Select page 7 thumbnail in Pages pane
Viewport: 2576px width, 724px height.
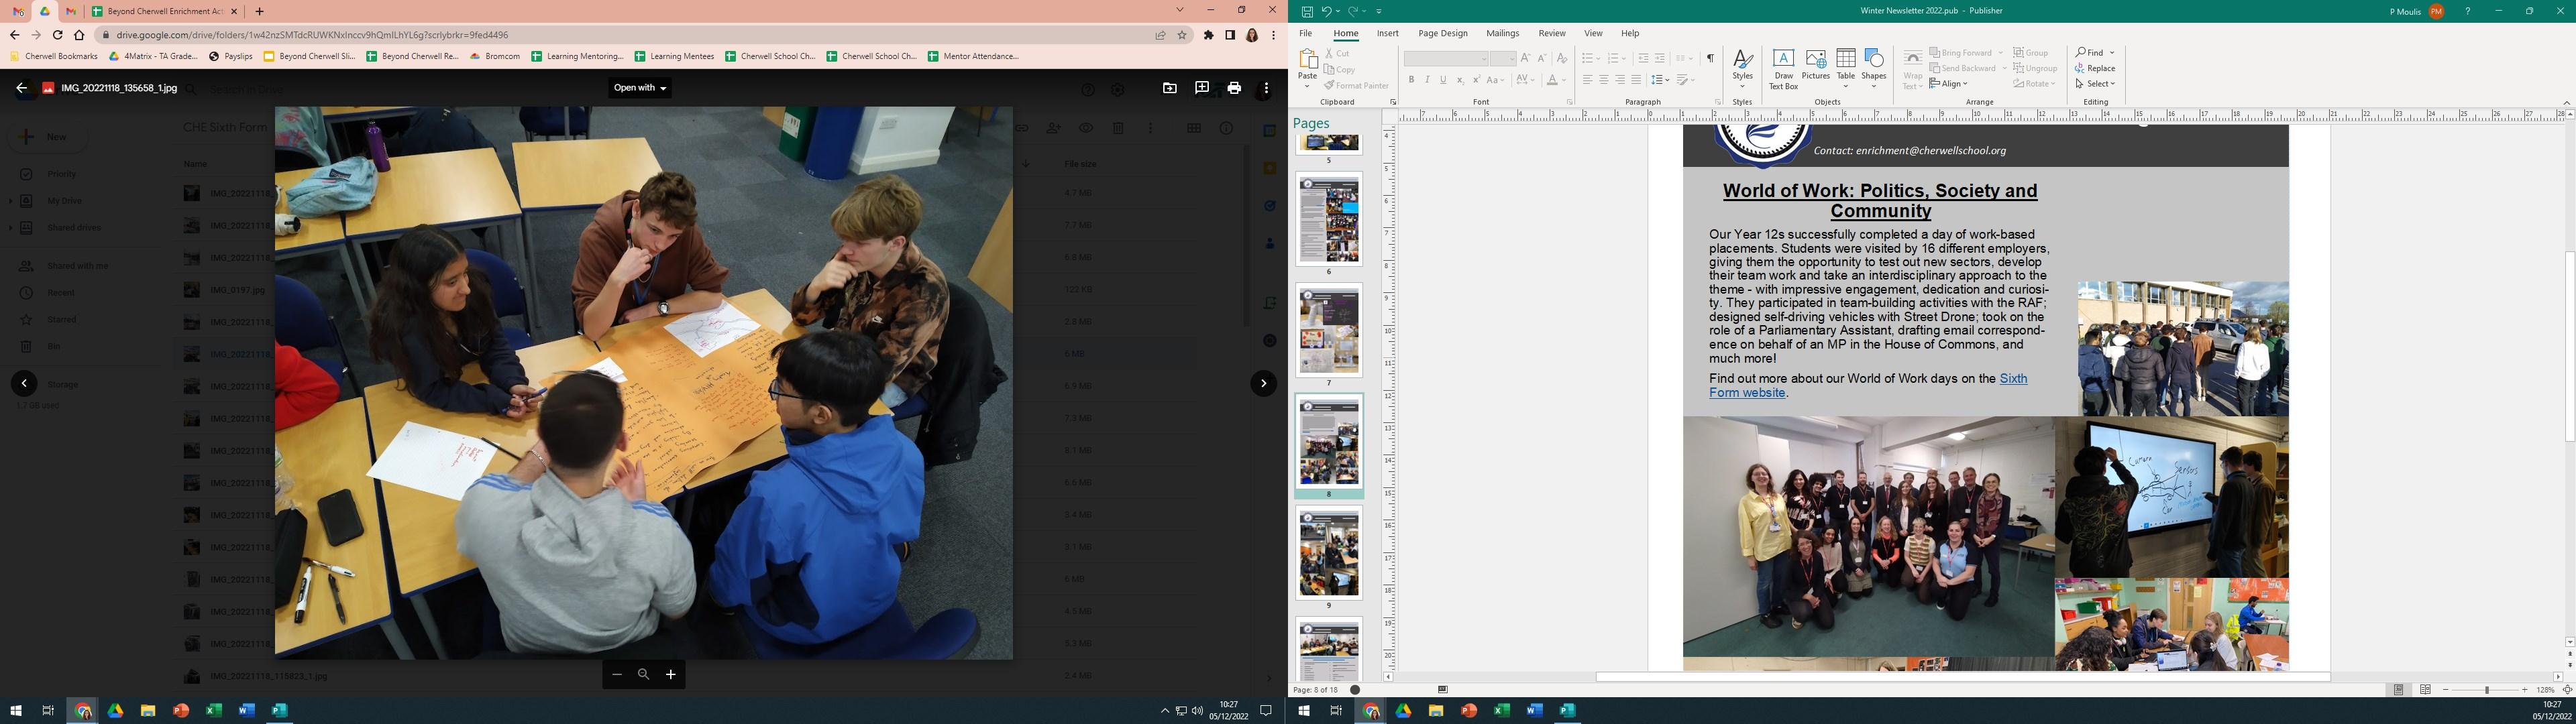tap(1329, 330)
